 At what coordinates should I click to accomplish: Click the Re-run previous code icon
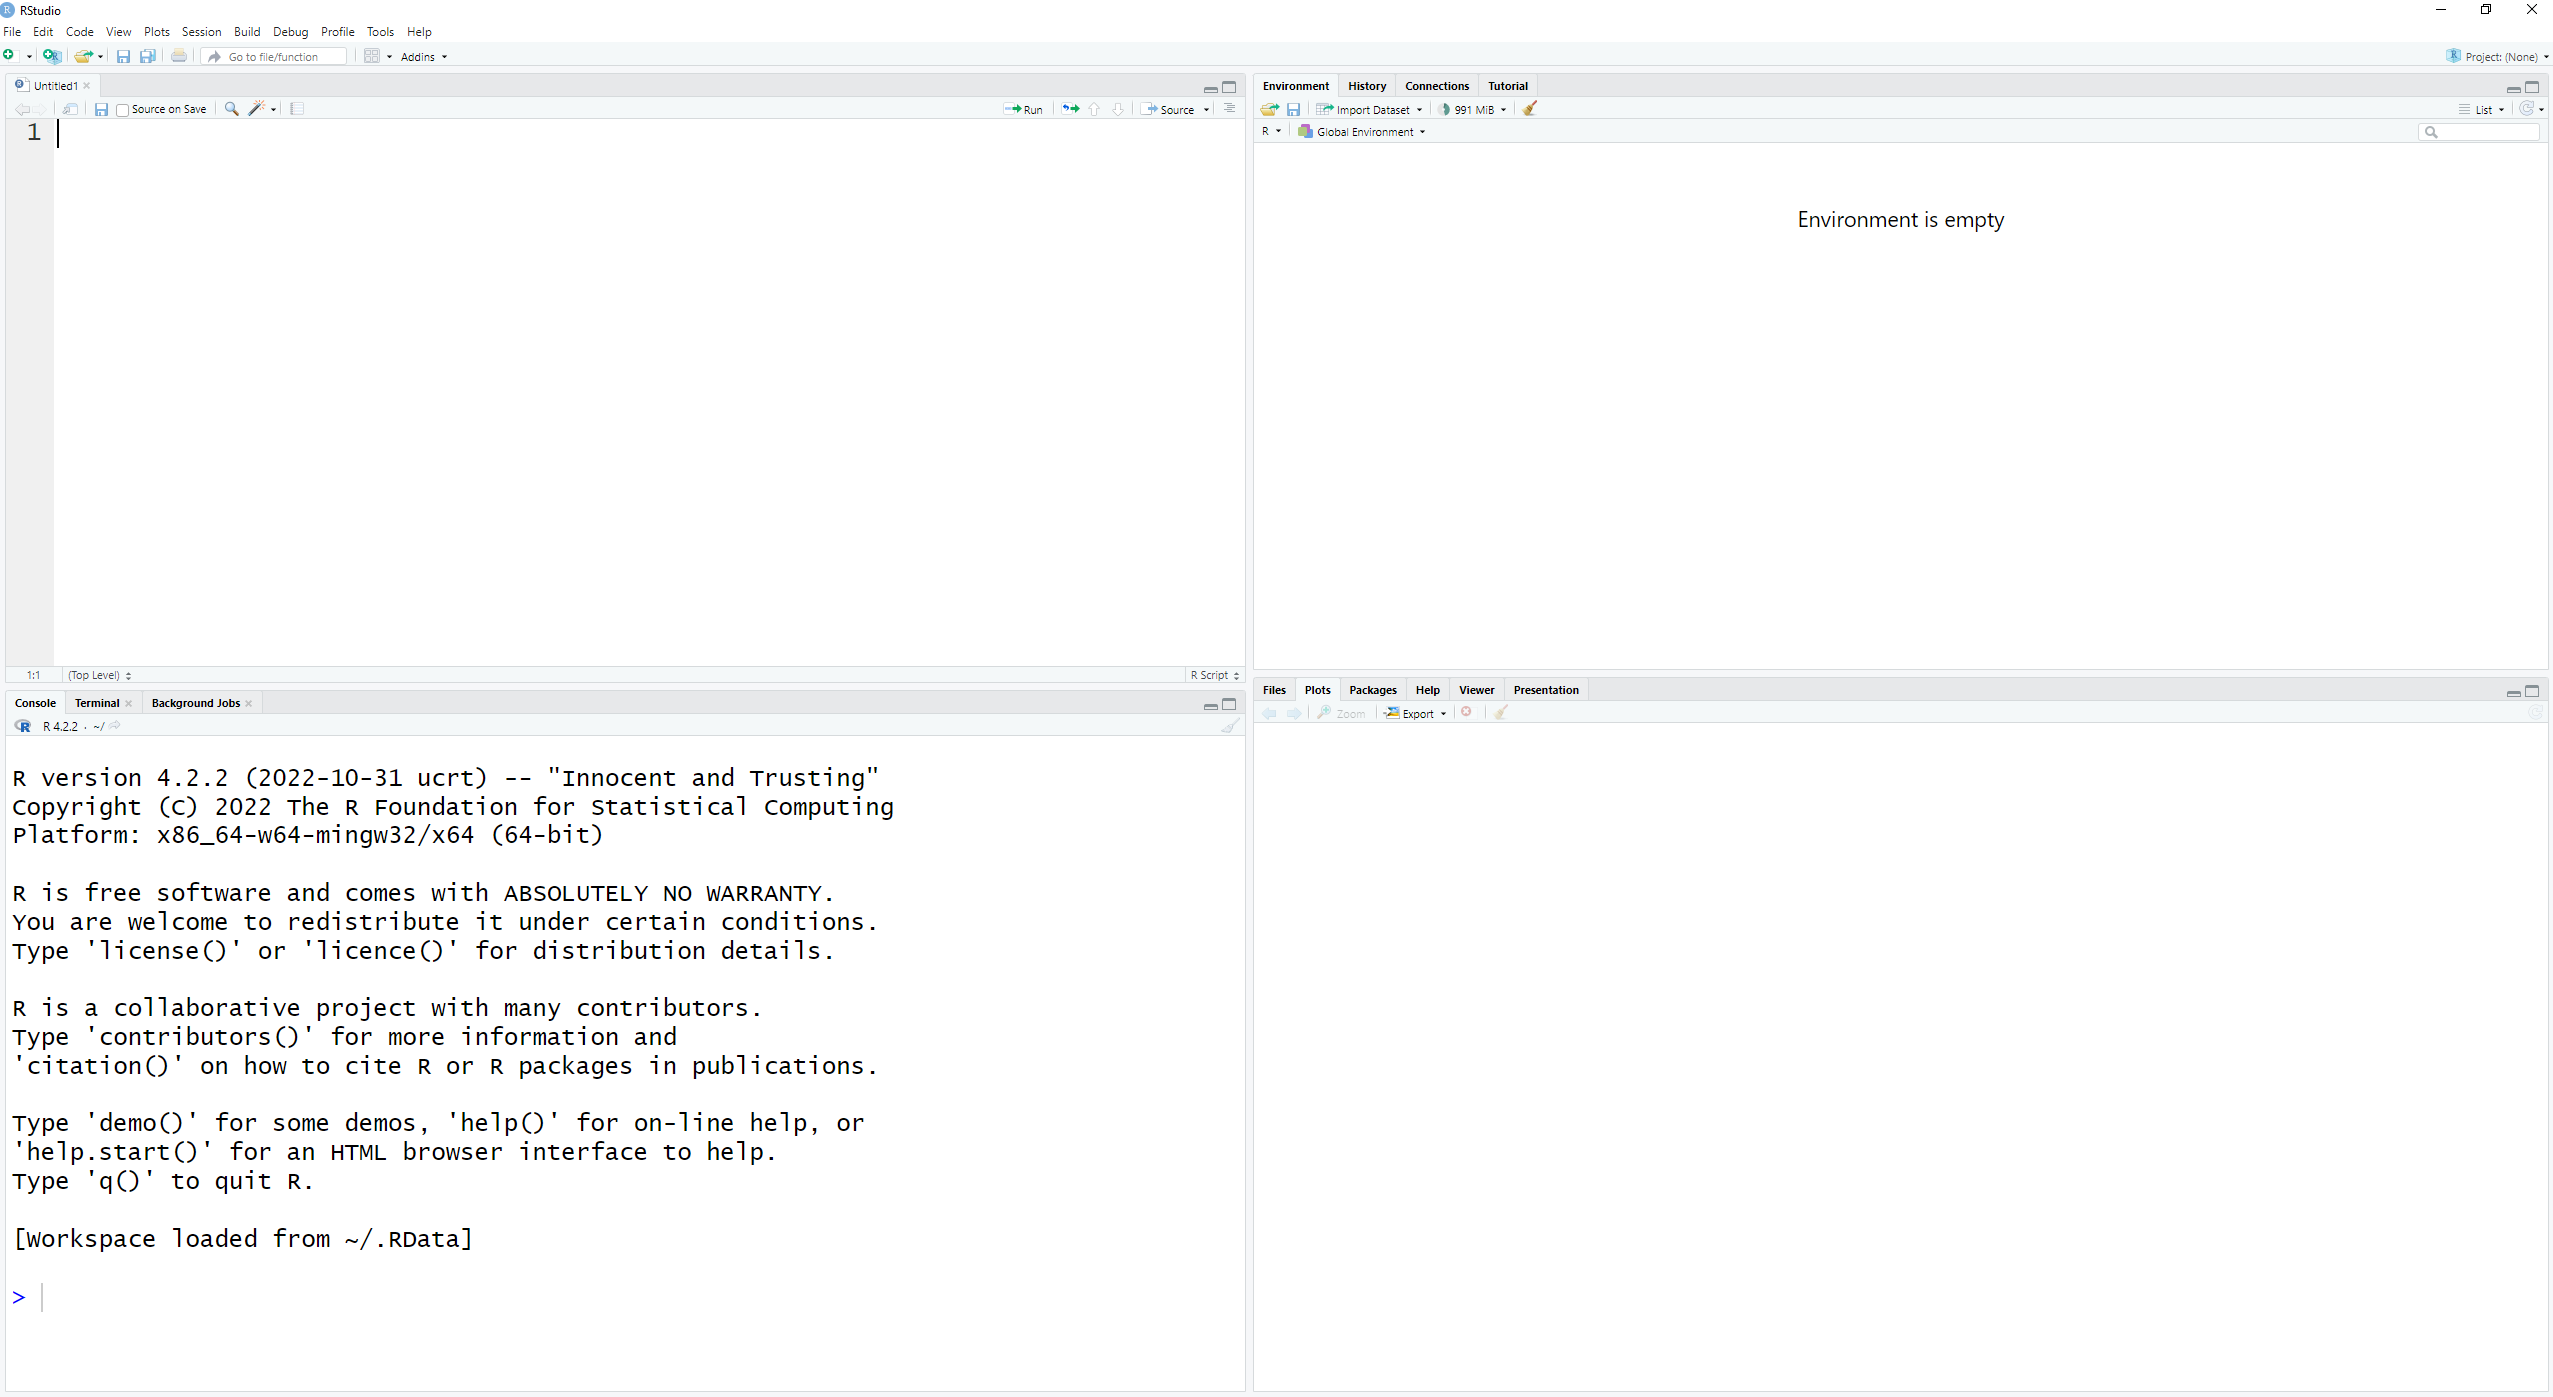tap(1070, 109)
